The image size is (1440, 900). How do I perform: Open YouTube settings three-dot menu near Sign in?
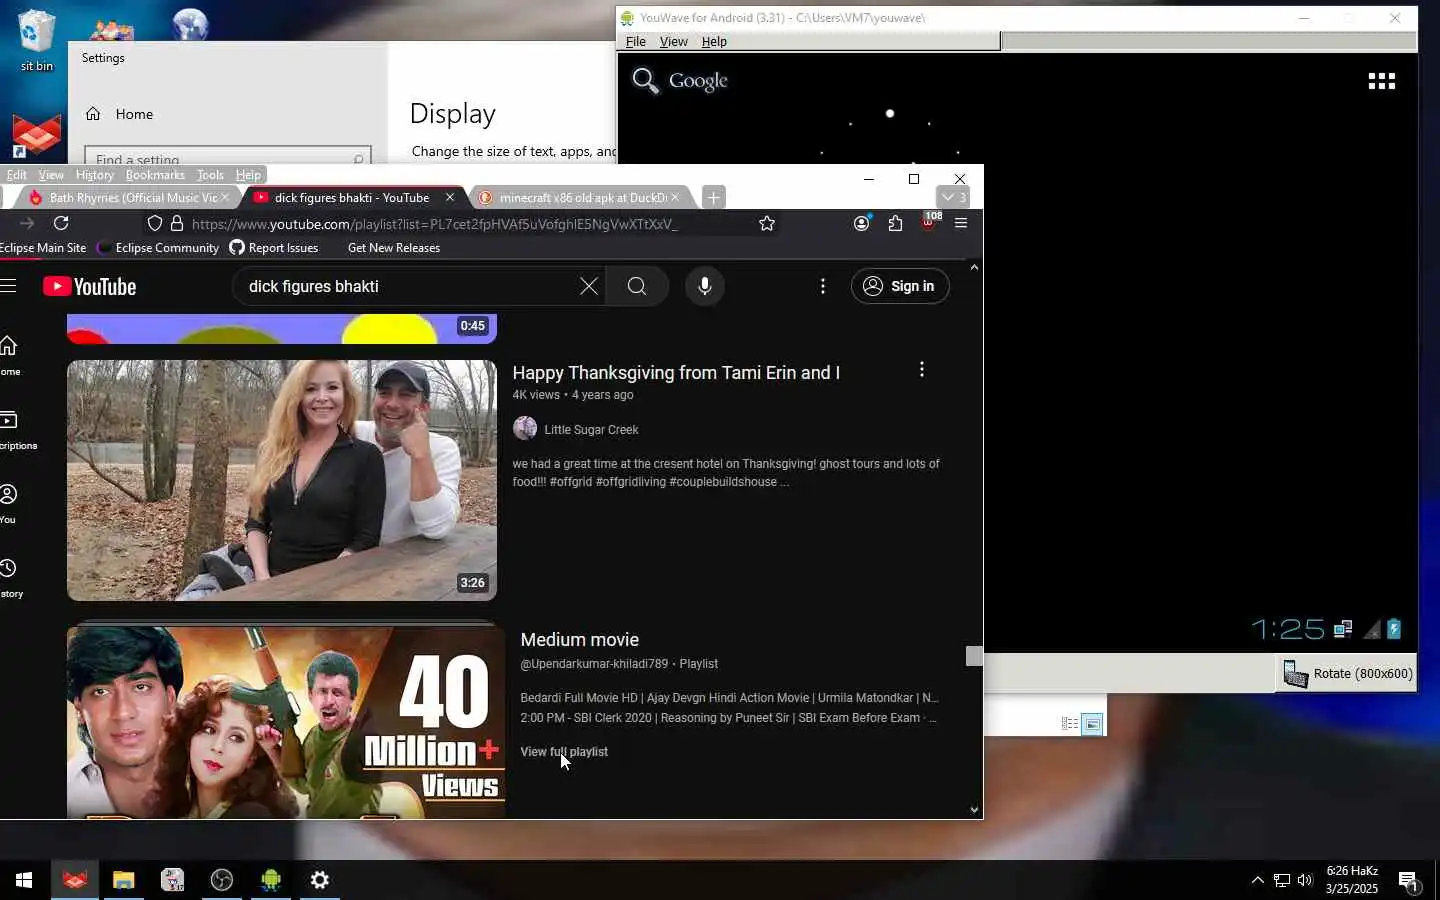click(x=823, y=287)
